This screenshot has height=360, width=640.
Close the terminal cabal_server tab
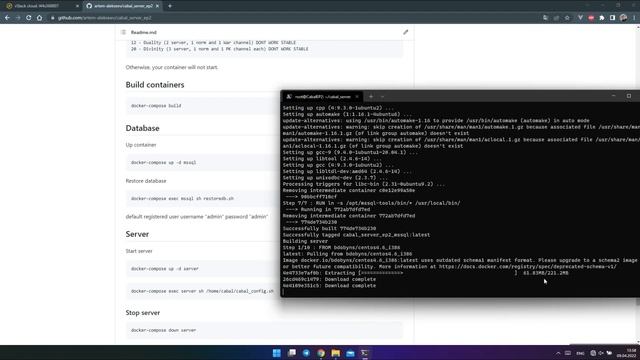pyautogui.click(x=357, y=97)
